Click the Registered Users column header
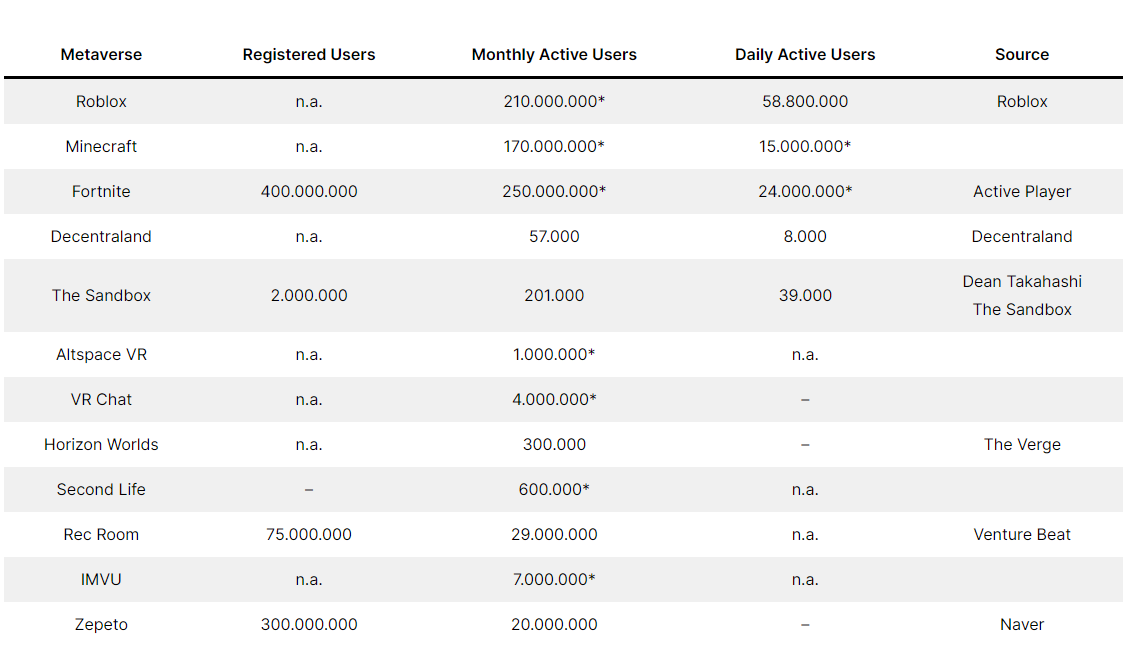This screenshot has height=655, width=1123. pyautogui.click(x=309, y=54)
